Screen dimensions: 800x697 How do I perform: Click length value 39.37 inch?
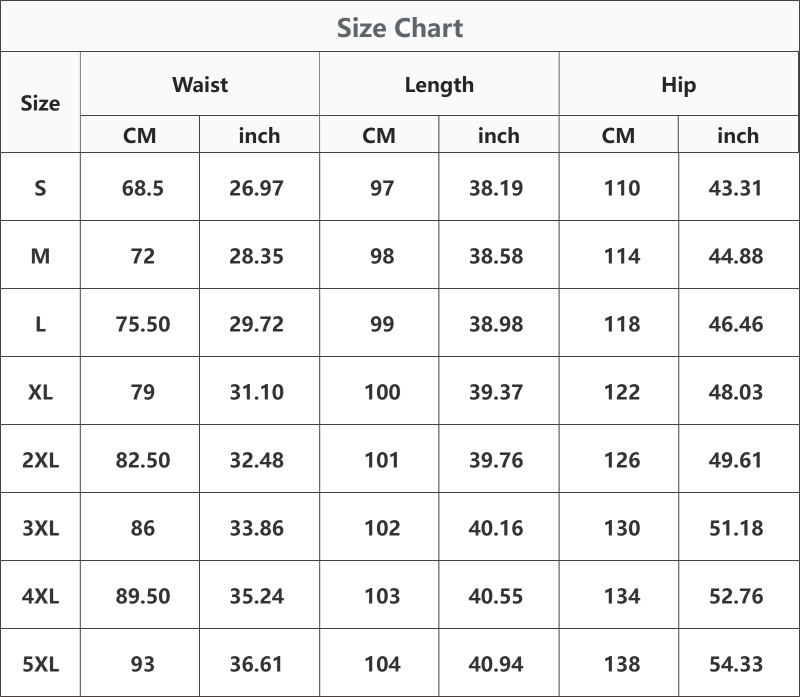tap(496, 392)
